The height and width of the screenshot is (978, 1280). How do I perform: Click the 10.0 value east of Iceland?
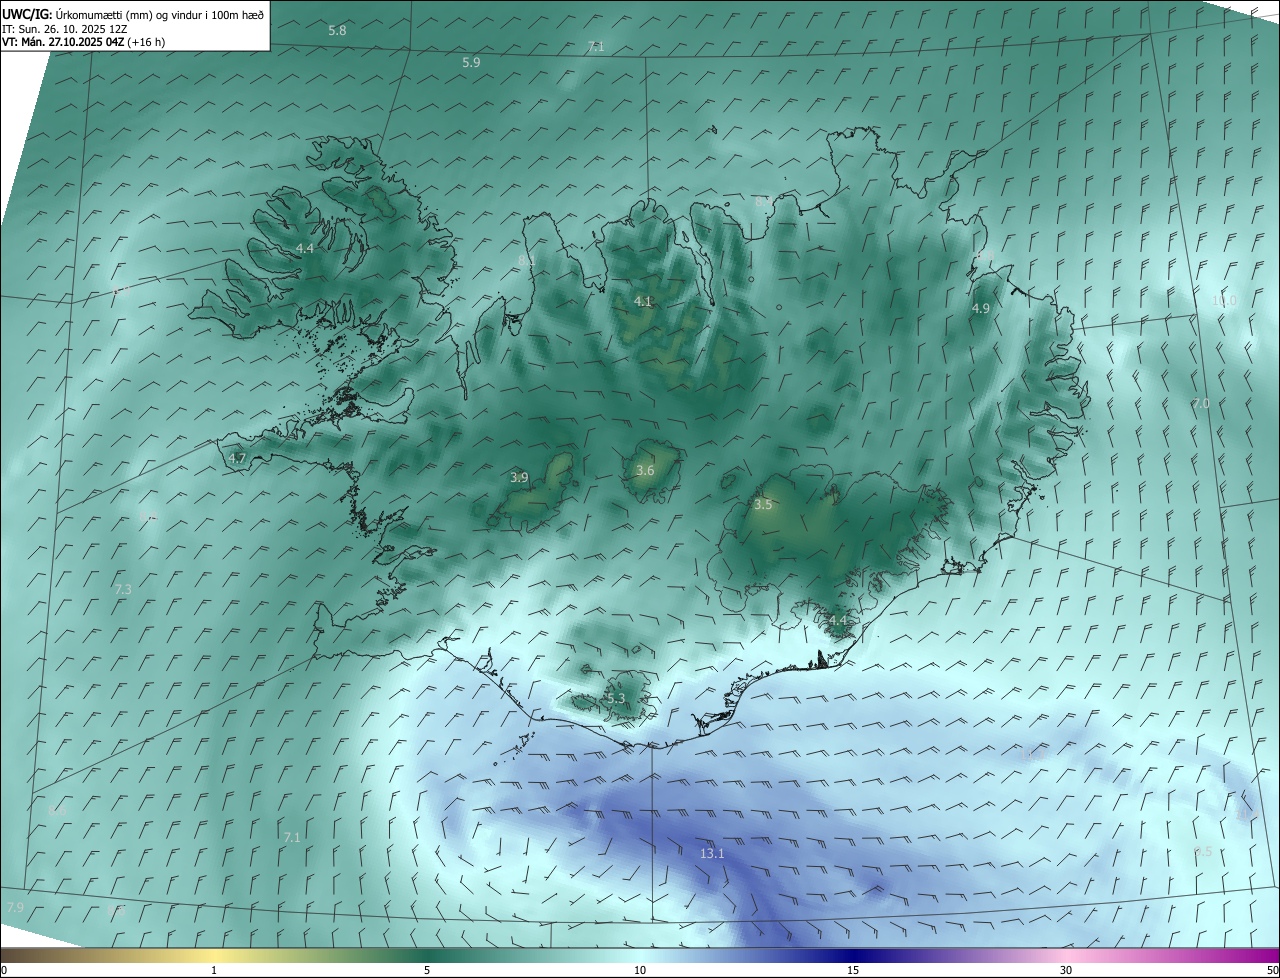pos(1224,301)
